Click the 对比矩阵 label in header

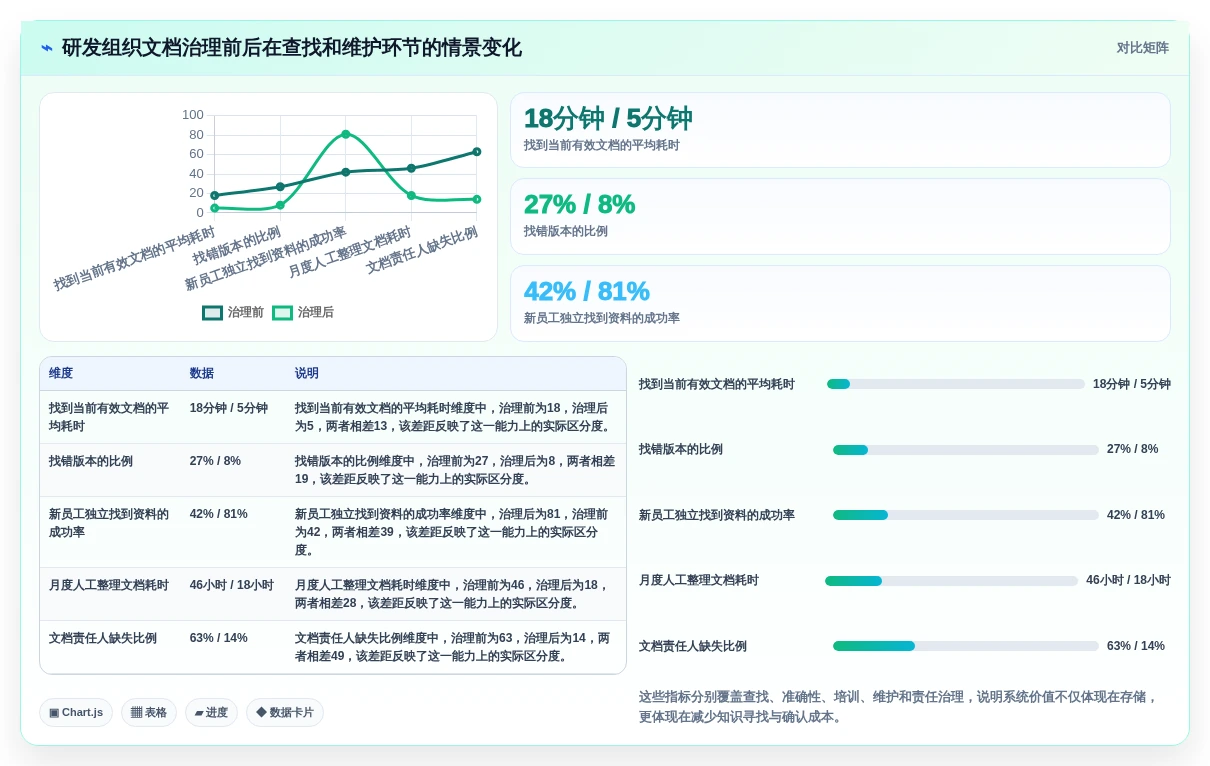point(1143,48)
